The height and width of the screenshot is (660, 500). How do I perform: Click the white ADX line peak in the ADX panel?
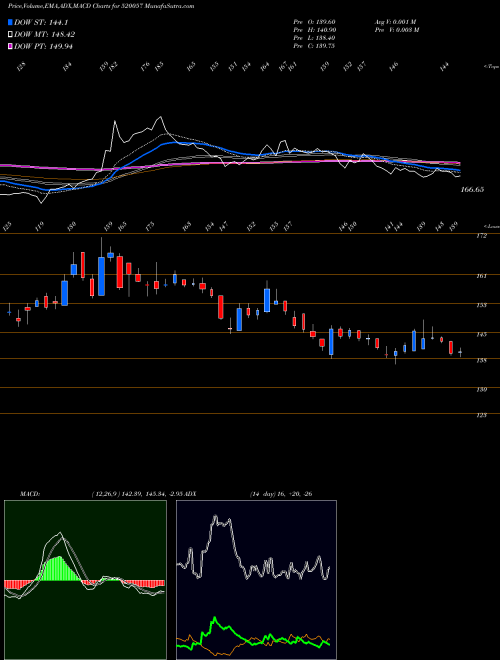pyautogui.click(x=216, y=517)
